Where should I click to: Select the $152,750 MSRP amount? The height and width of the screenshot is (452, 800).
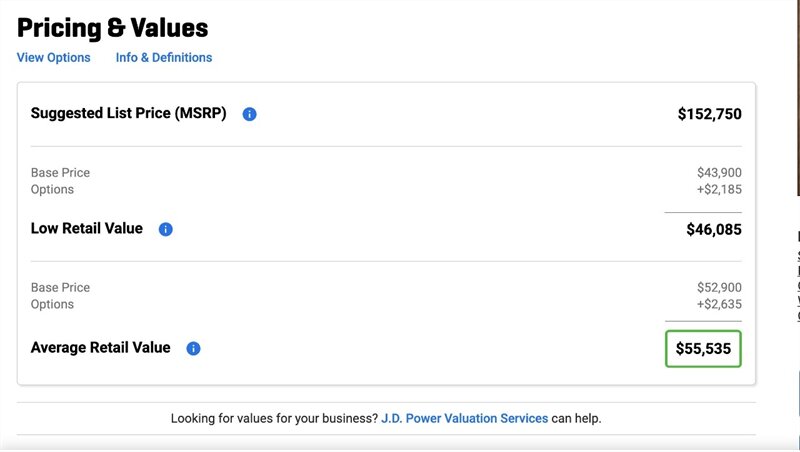[709, 114]
